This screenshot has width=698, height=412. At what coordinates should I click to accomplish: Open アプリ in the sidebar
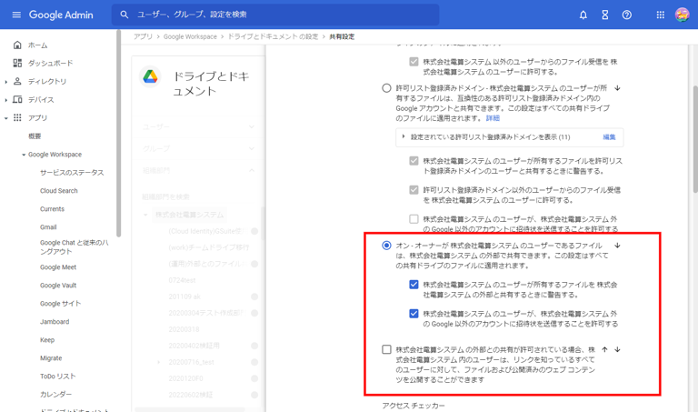(37, 118)
